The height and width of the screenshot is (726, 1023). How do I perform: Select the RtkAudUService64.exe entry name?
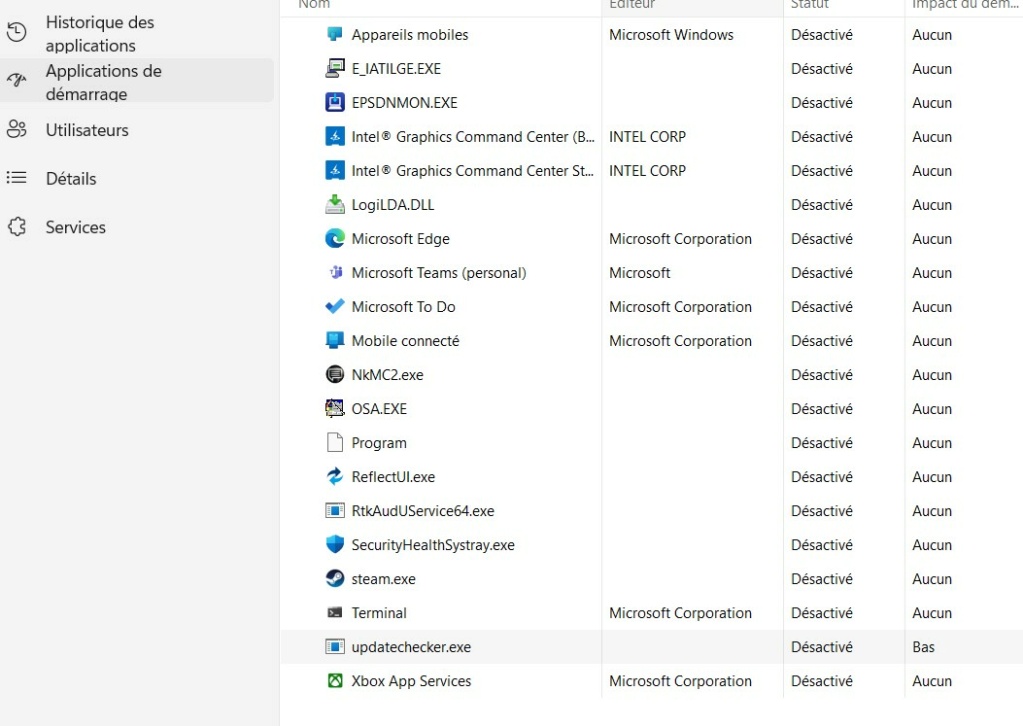point(423,511)
